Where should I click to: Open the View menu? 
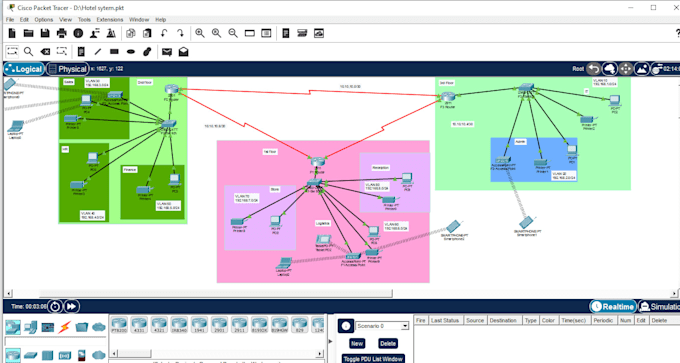65,20
